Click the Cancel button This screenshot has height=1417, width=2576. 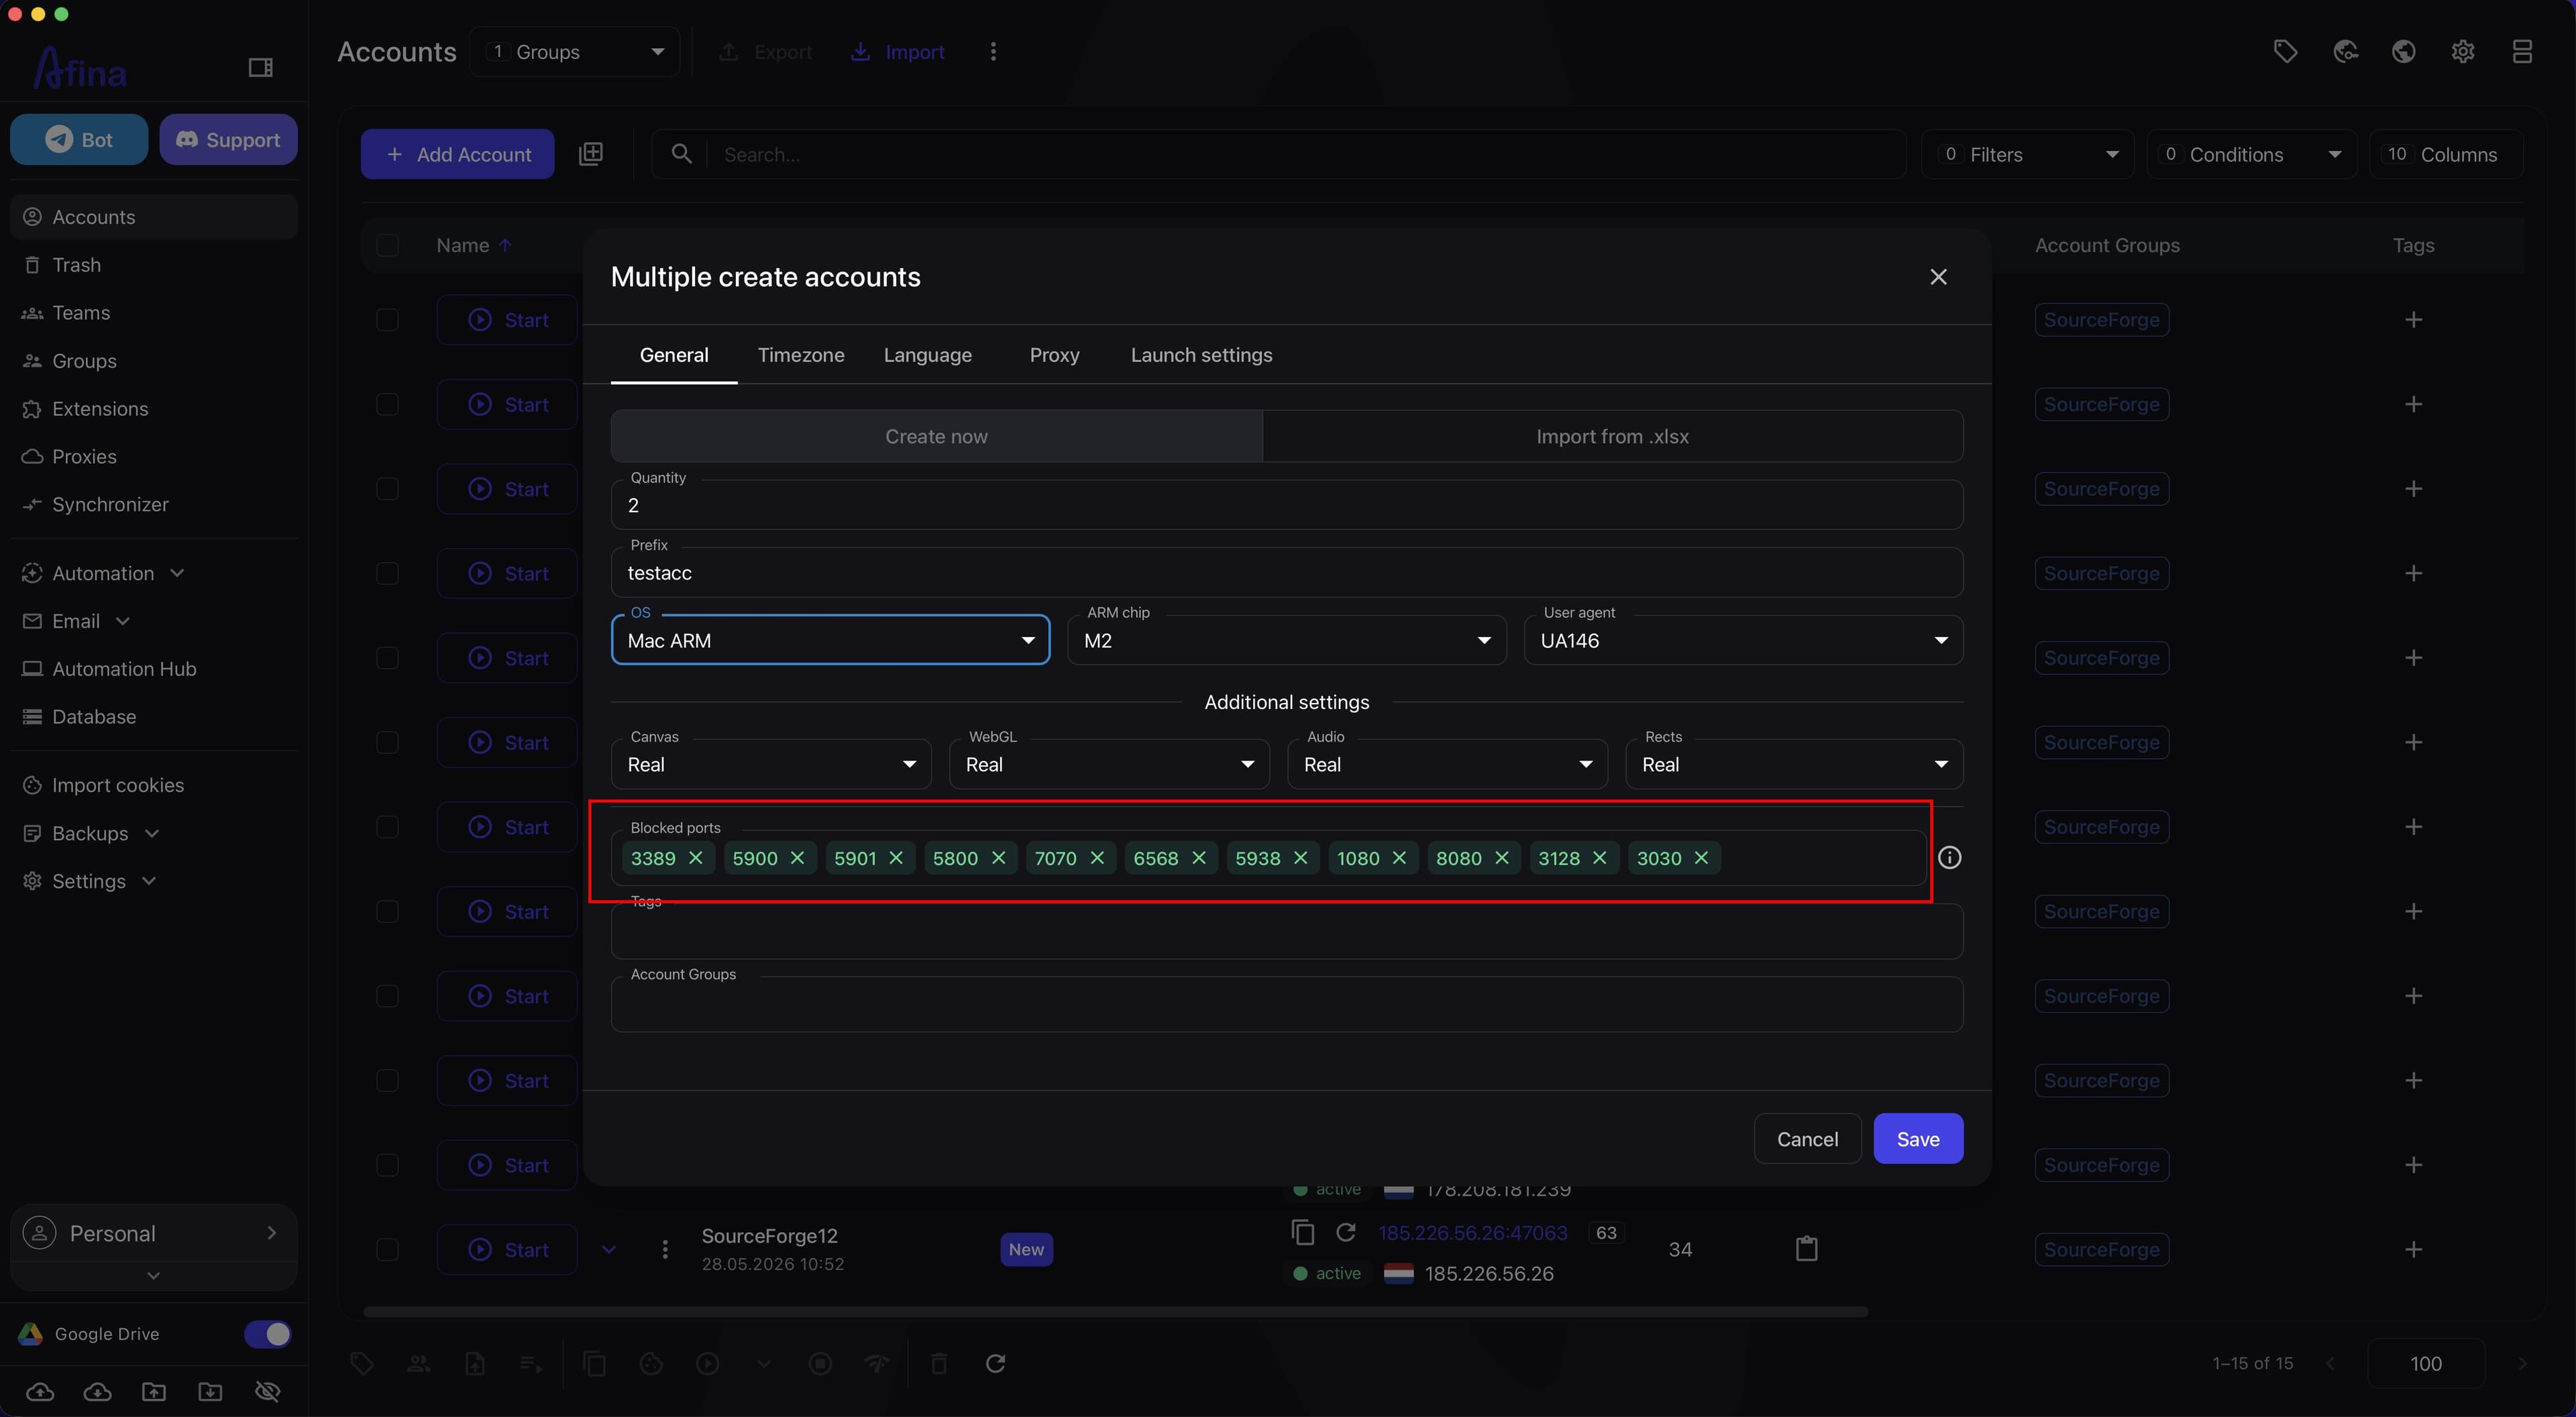coord(1807,1139)
